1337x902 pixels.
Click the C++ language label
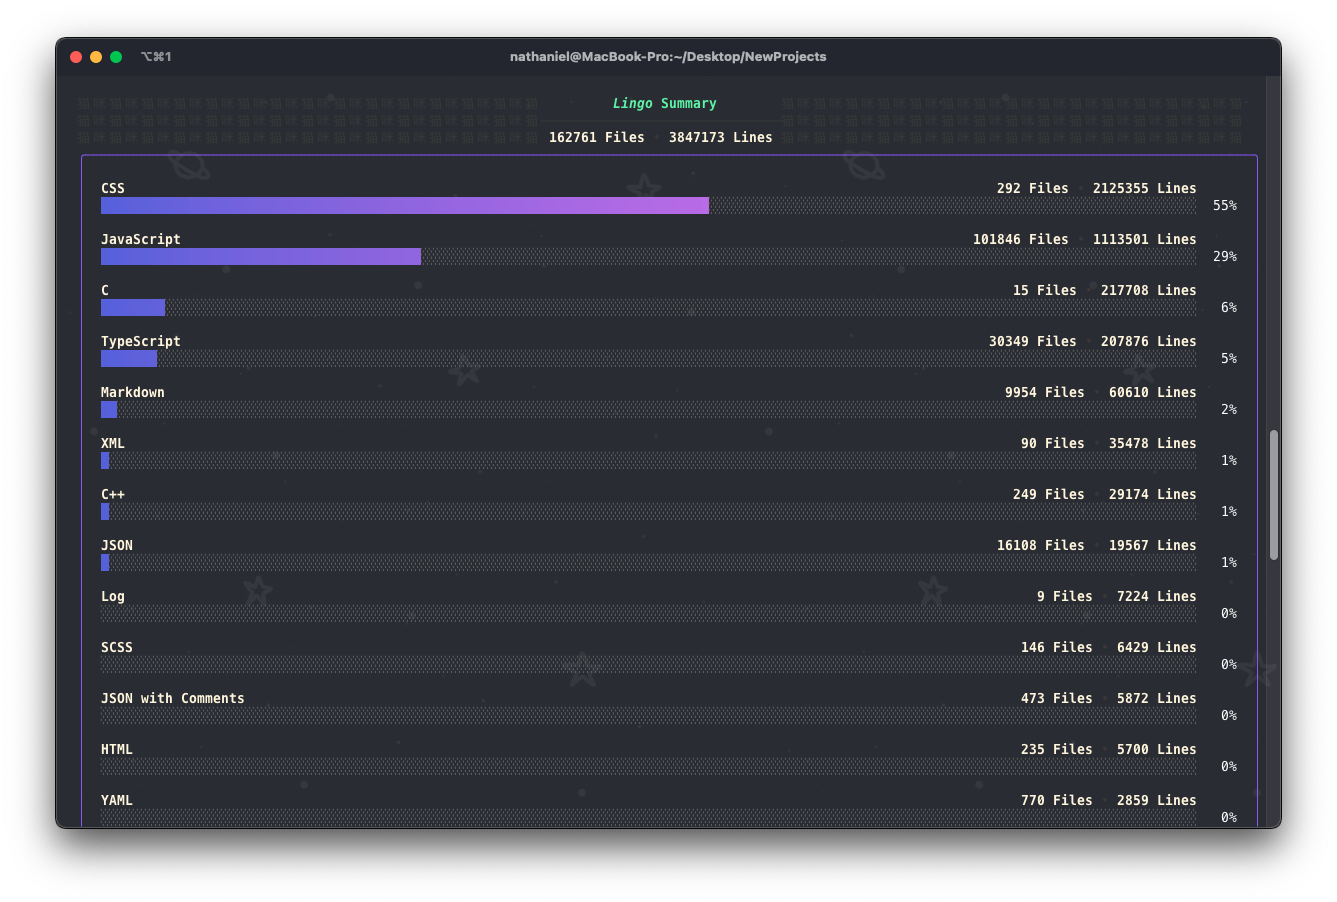(x=111, y=494)
